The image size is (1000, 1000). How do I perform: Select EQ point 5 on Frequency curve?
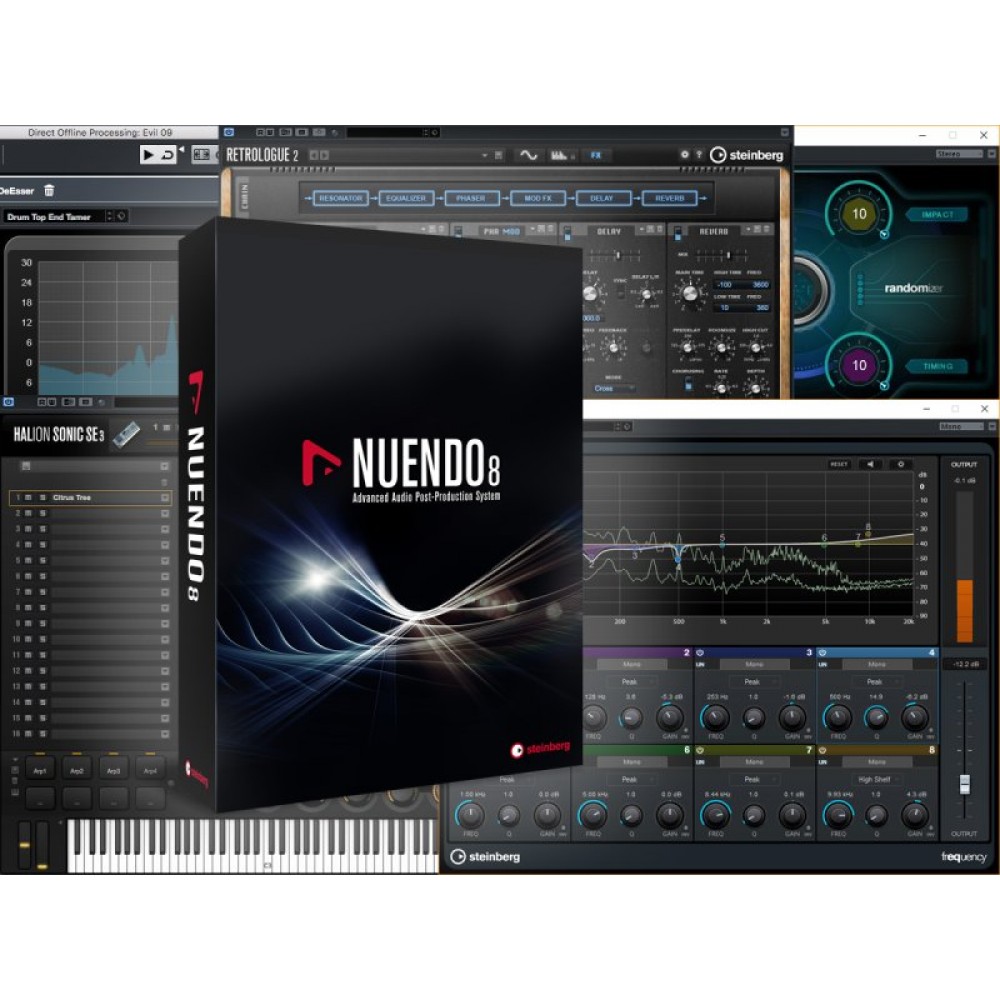click(723, 545)
